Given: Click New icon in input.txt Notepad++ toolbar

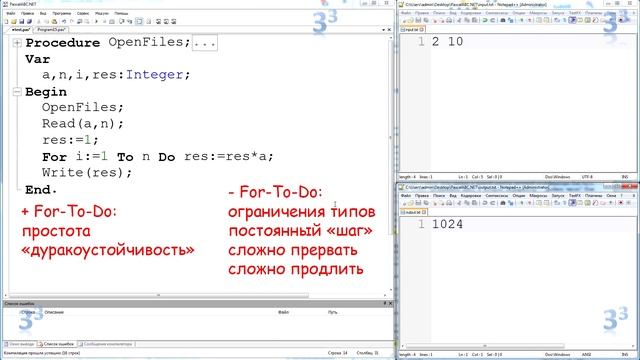Looking at the screenshot, I should 404,20.
